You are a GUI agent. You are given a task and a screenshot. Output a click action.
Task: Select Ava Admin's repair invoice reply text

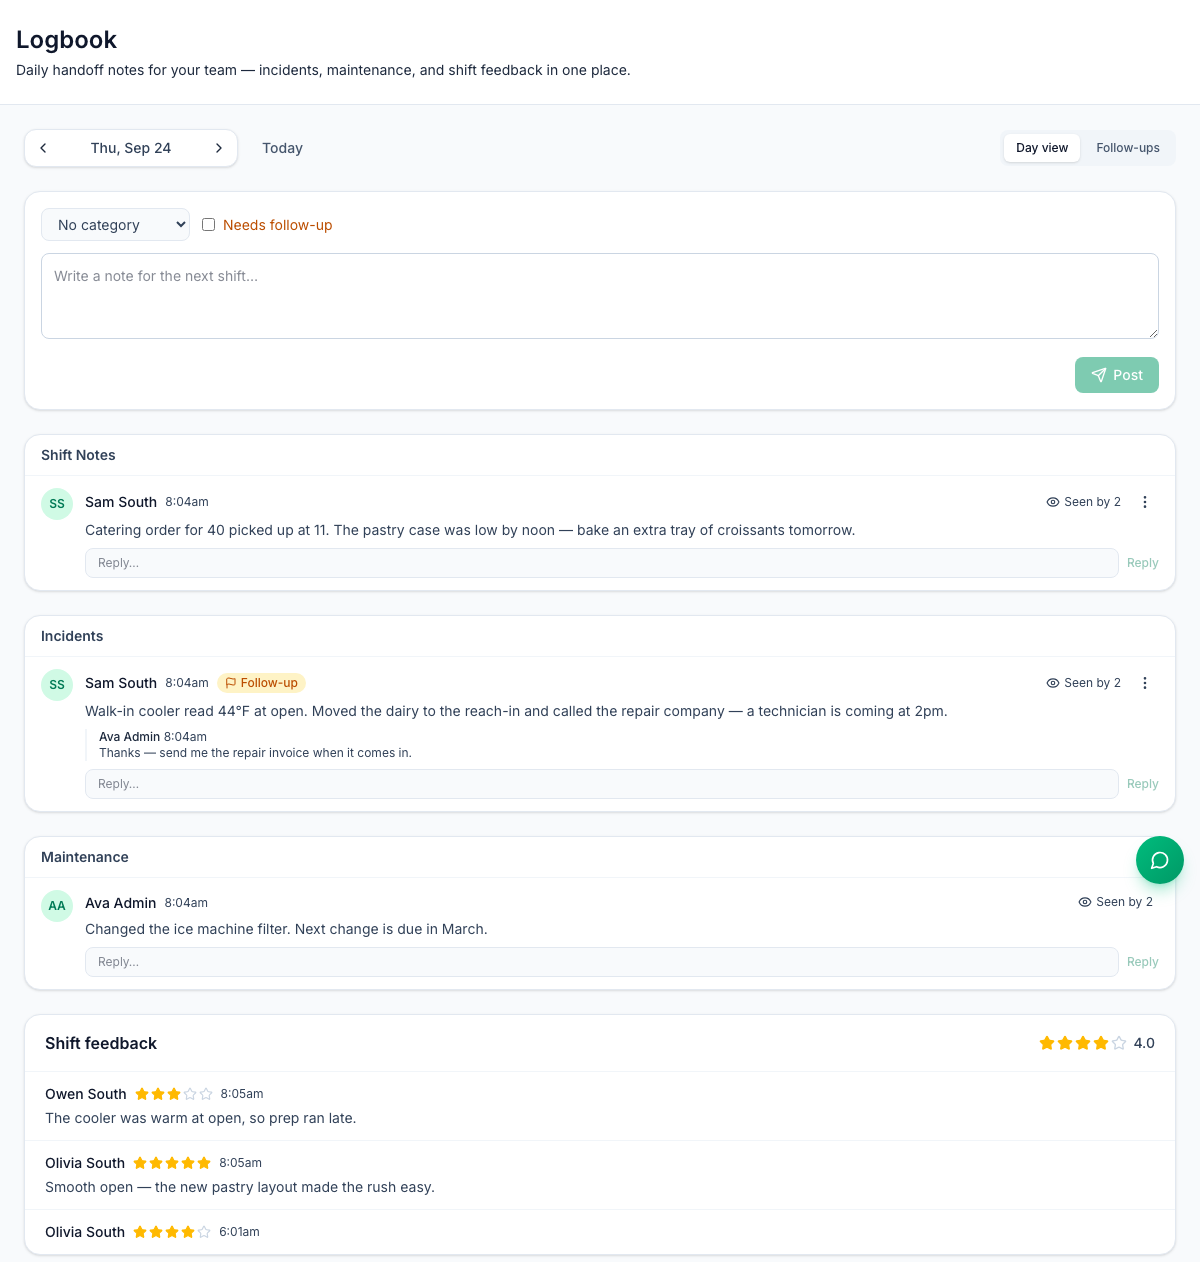[x=255, y=753]
